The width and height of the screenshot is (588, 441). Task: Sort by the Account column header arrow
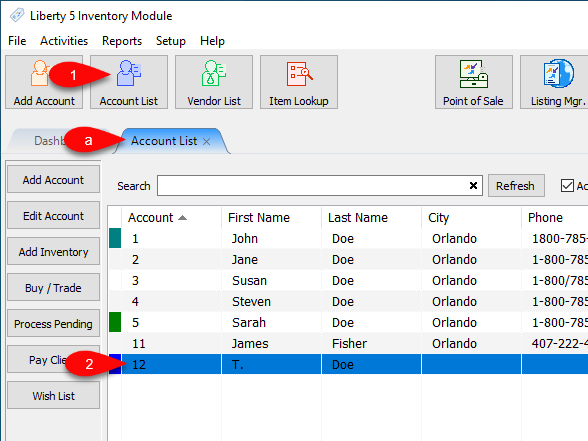[182, 218]
